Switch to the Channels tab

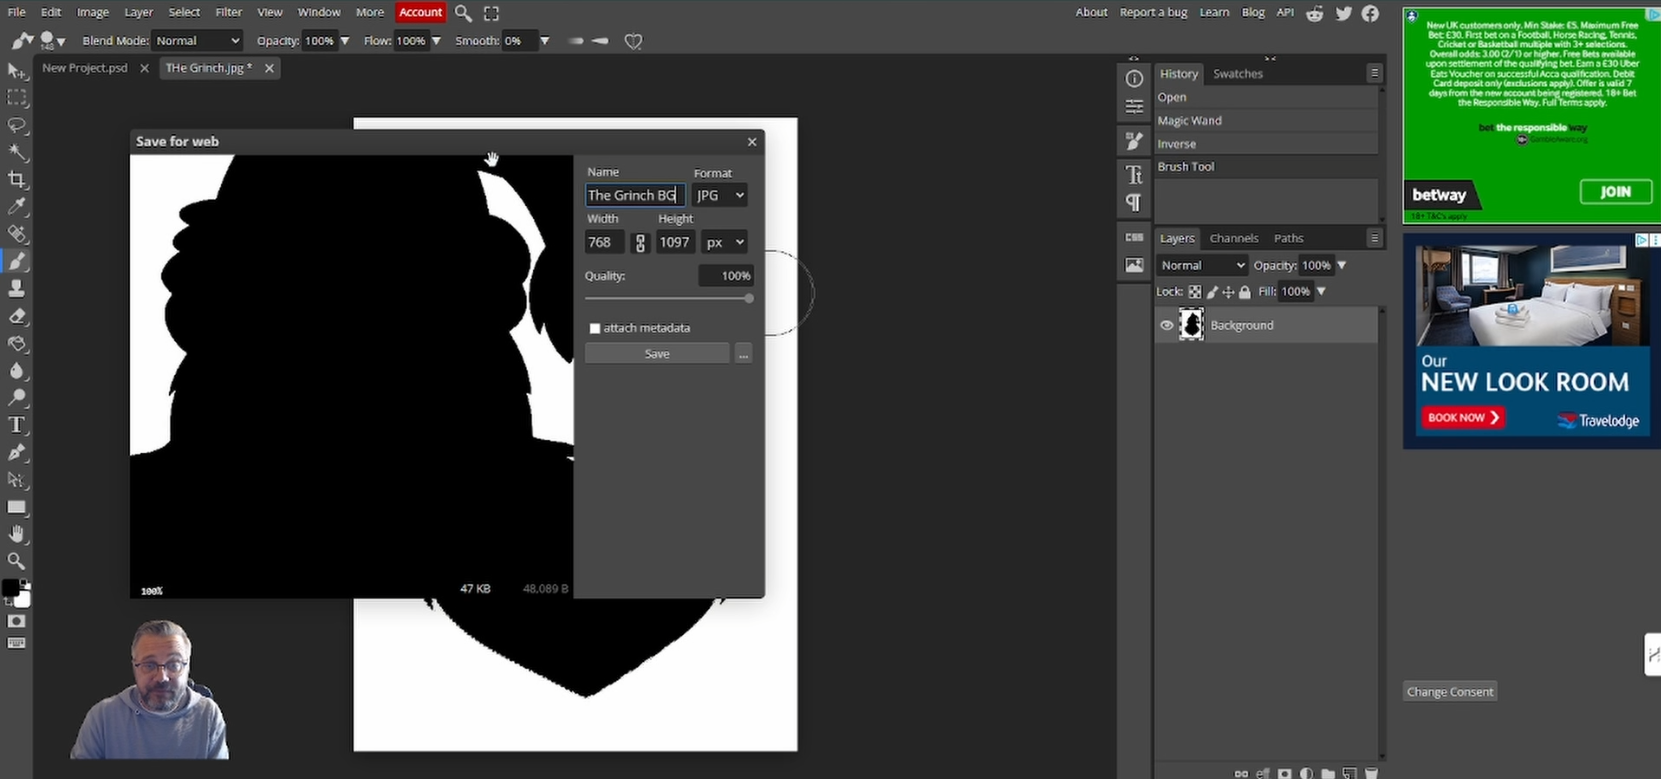(x=1233, y=238)
